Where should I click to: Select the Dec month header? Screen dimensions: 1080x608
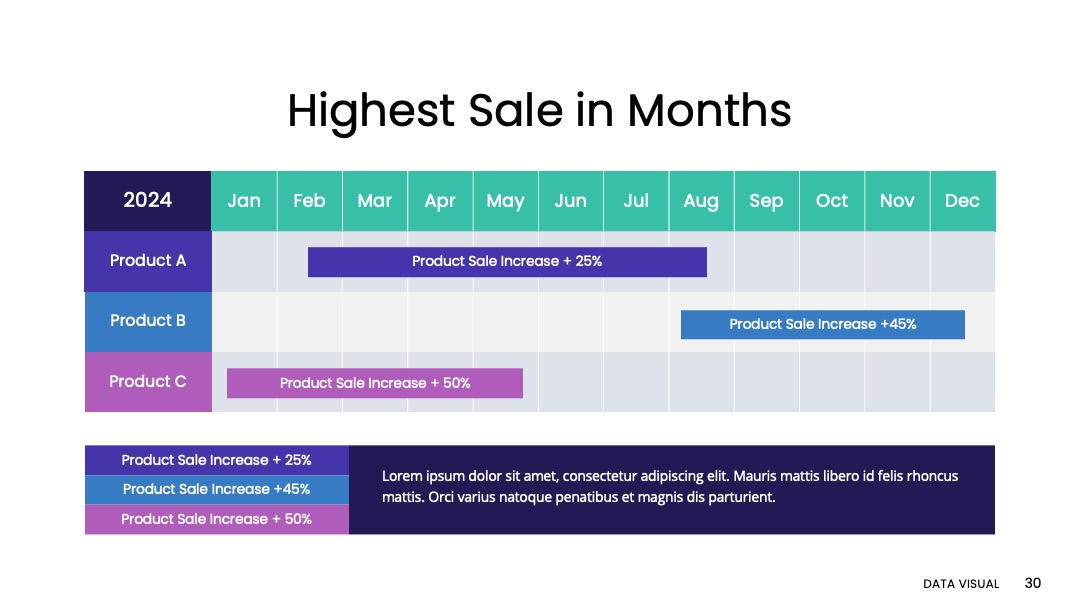[962, 200]
